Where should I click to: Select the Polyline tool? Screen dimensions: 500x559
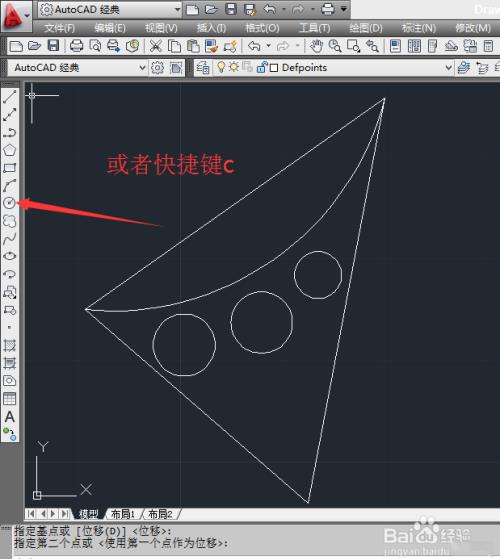(x=10, y=133)
